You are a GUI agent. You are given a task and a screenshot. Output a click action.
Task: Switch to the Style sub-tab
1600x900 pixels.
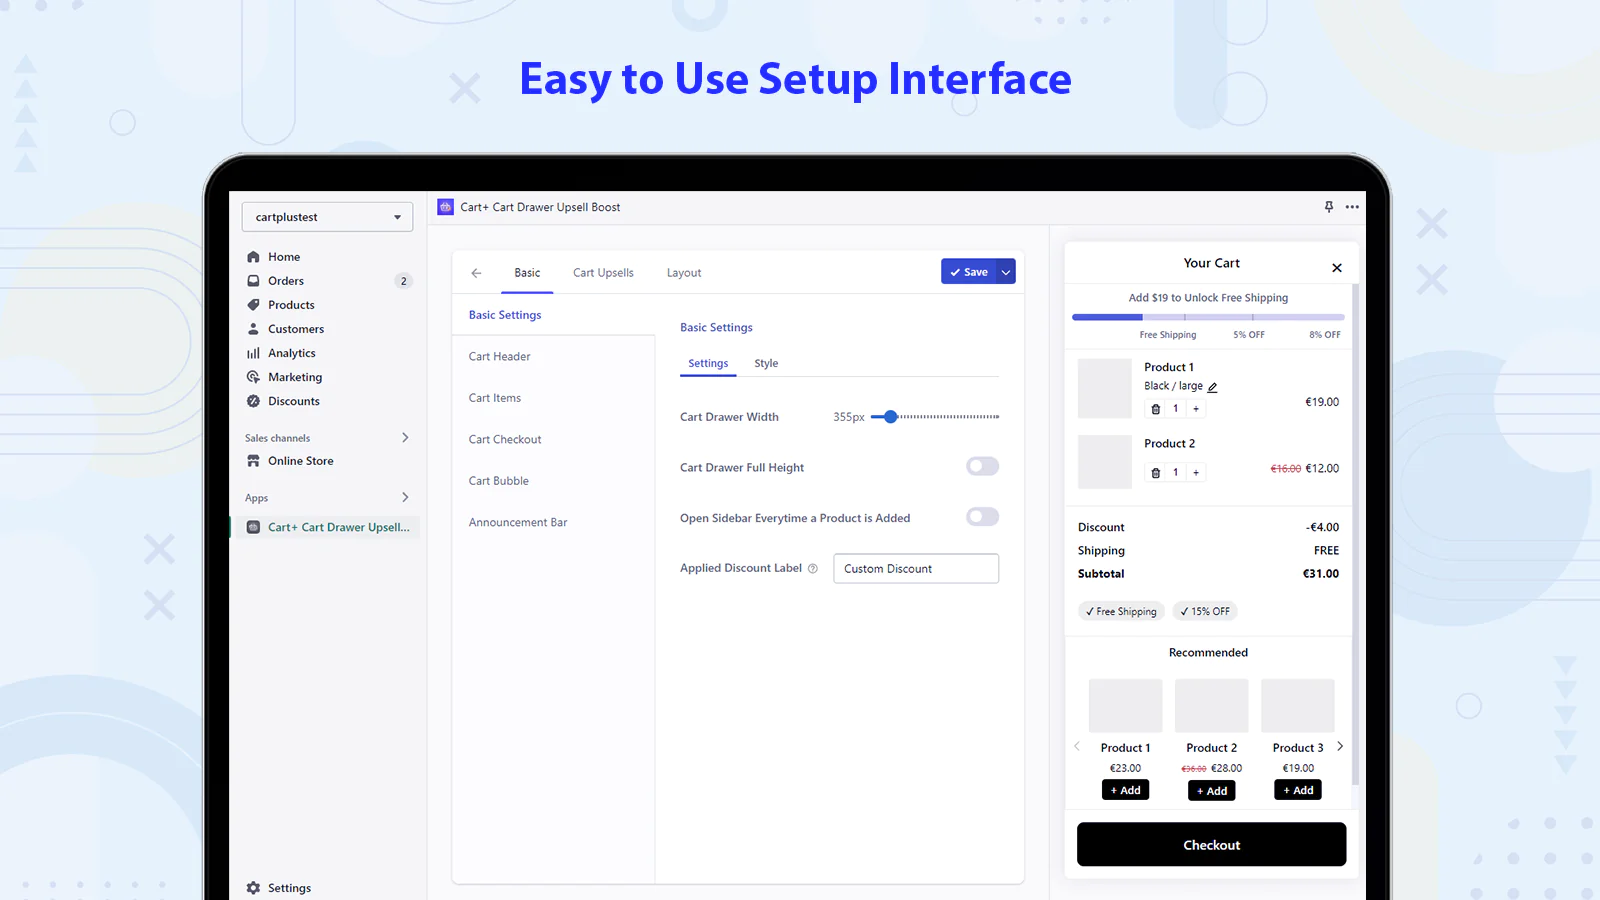pyautogui.click(x=766, y=364)
